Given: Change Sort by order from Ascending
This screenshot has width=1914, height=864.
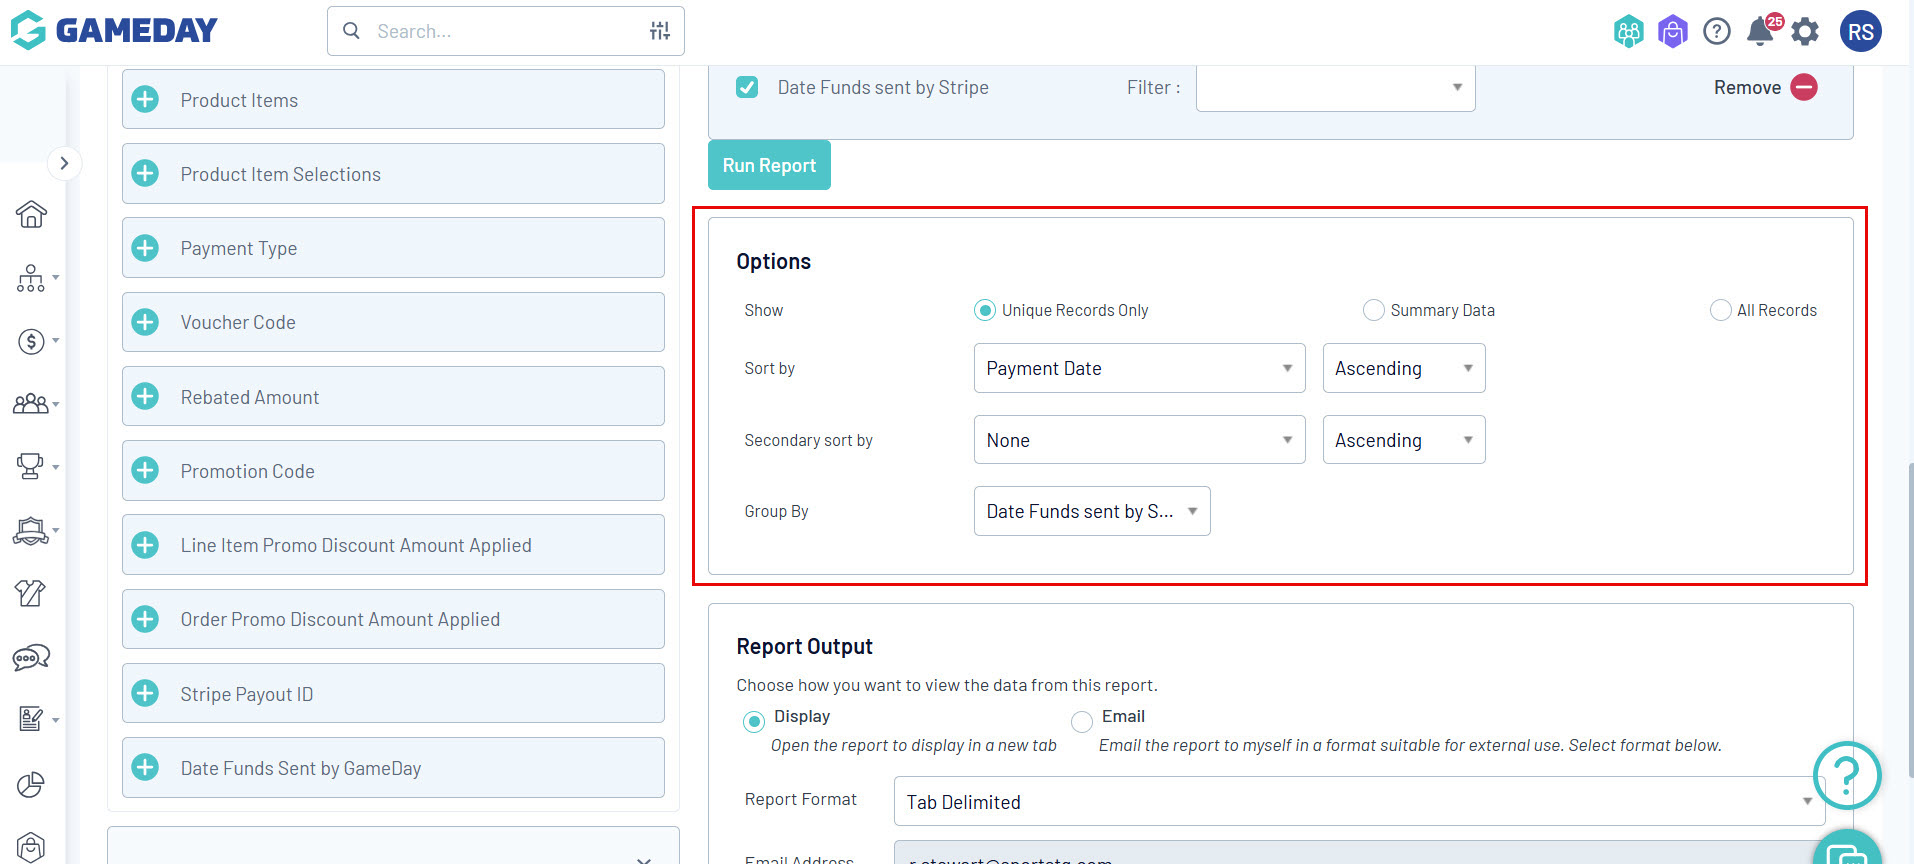Looking at the screenshot, I should [x=1404, y=368].
